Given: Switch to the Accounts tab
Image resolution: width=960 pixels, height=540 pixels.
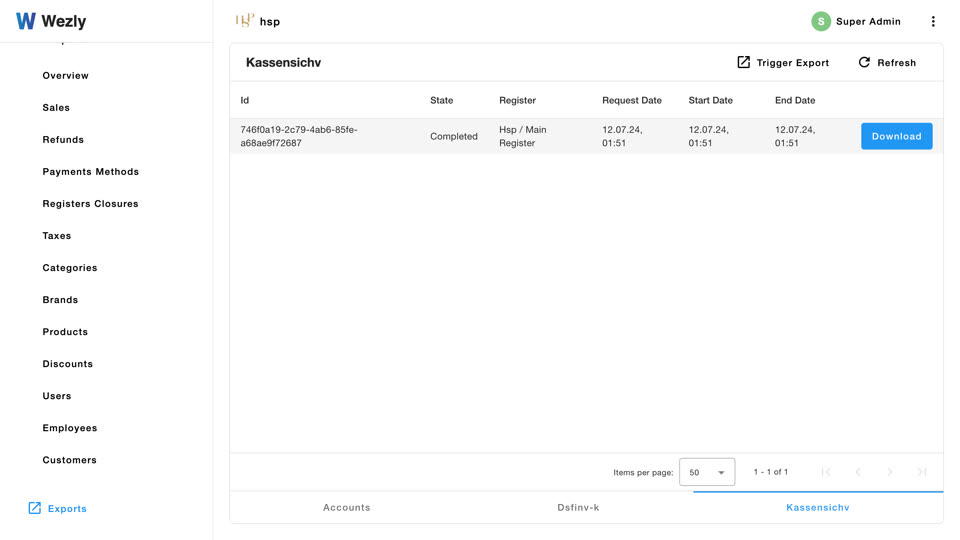Looking at the screenshot, I should 347,508.
